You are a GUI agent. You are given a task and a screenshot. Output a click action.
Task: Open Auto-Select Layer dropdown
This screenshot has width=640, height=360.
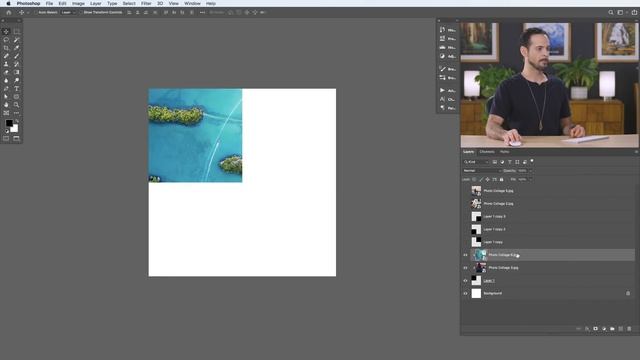point(68,12)
